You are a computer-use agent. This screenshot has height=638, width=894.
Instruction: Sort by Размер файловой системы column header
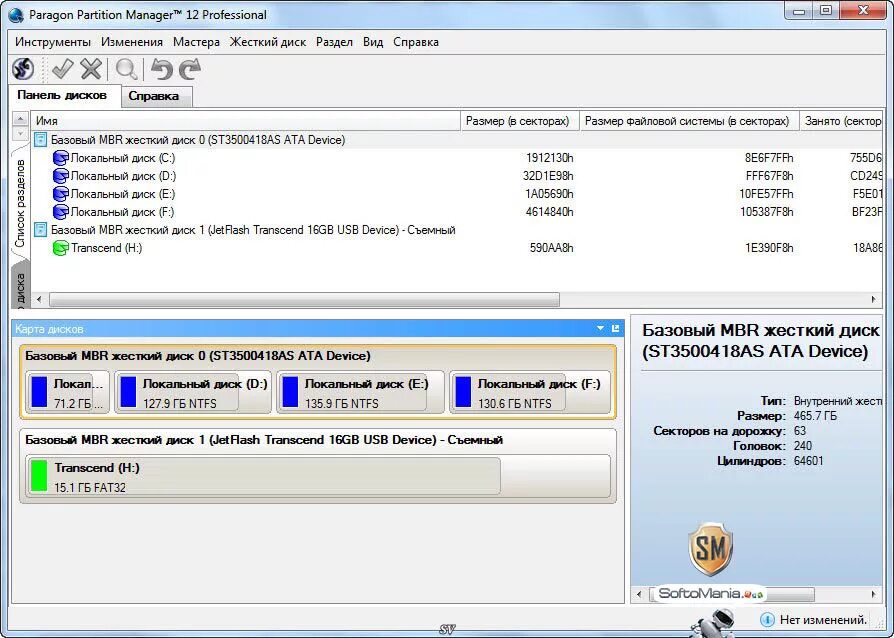click(x=687, y=121)
